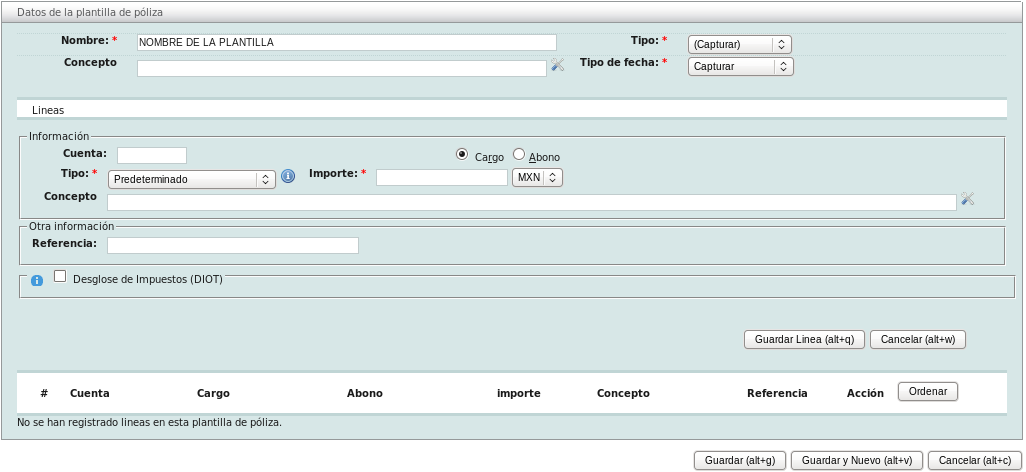Screen dimensions: 1026x472
Task: Click the Referencia text field
Action: 232,245
